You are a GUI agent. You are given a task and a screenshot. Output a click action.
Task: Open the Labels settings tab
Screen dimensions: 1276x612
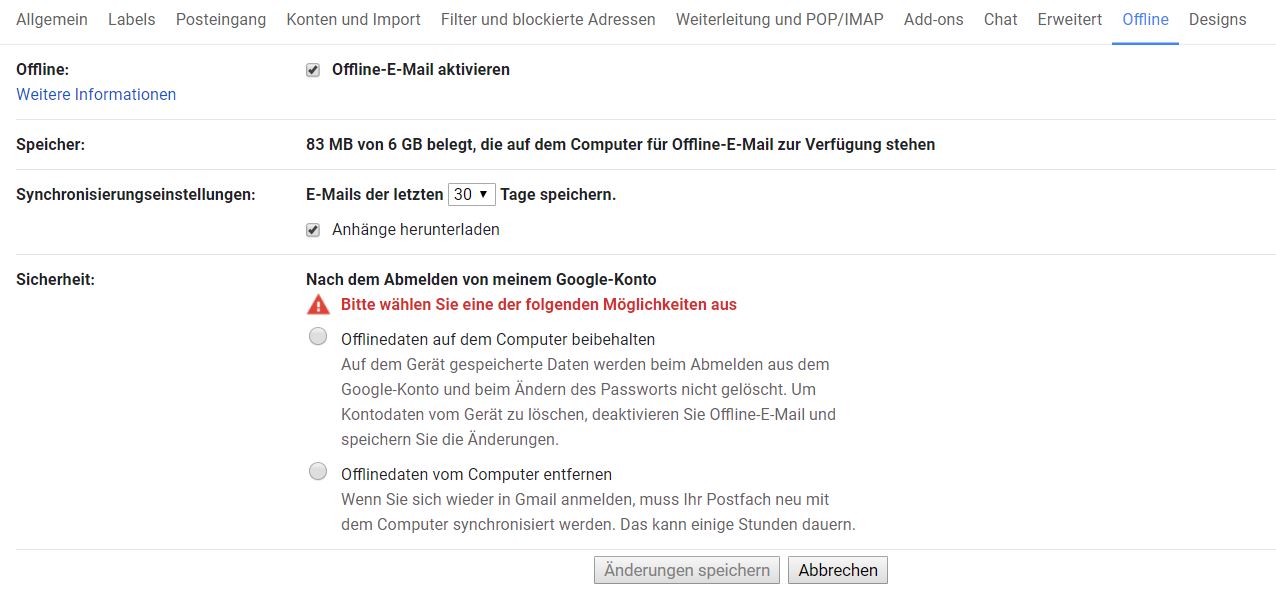[131, 20]
